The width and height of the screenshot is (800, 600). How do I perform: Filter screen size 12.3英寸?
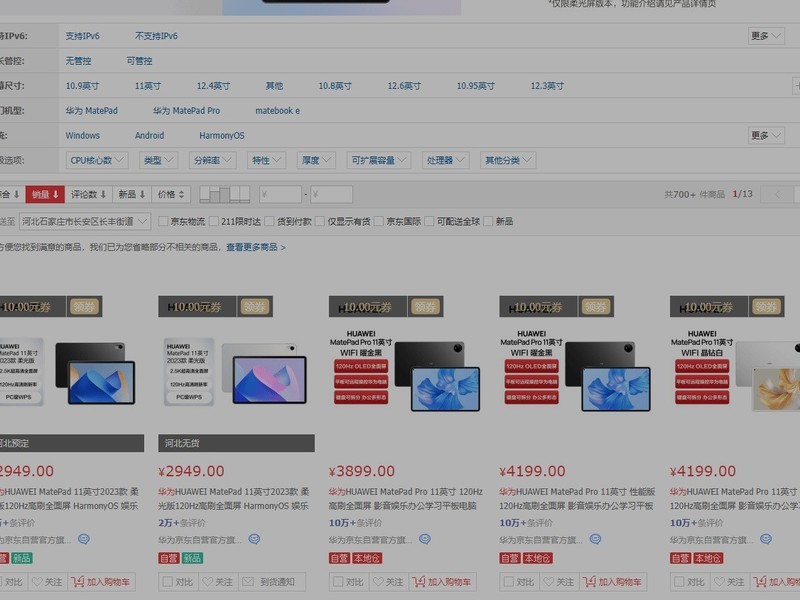[x=547, y=86]
